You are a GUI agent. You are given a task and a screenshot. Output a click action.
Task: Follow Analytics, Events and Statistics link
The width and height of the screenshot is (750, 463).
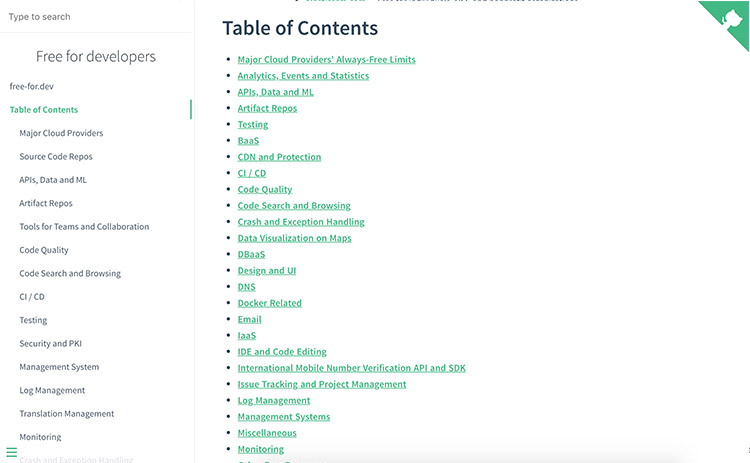click(303, 76)
